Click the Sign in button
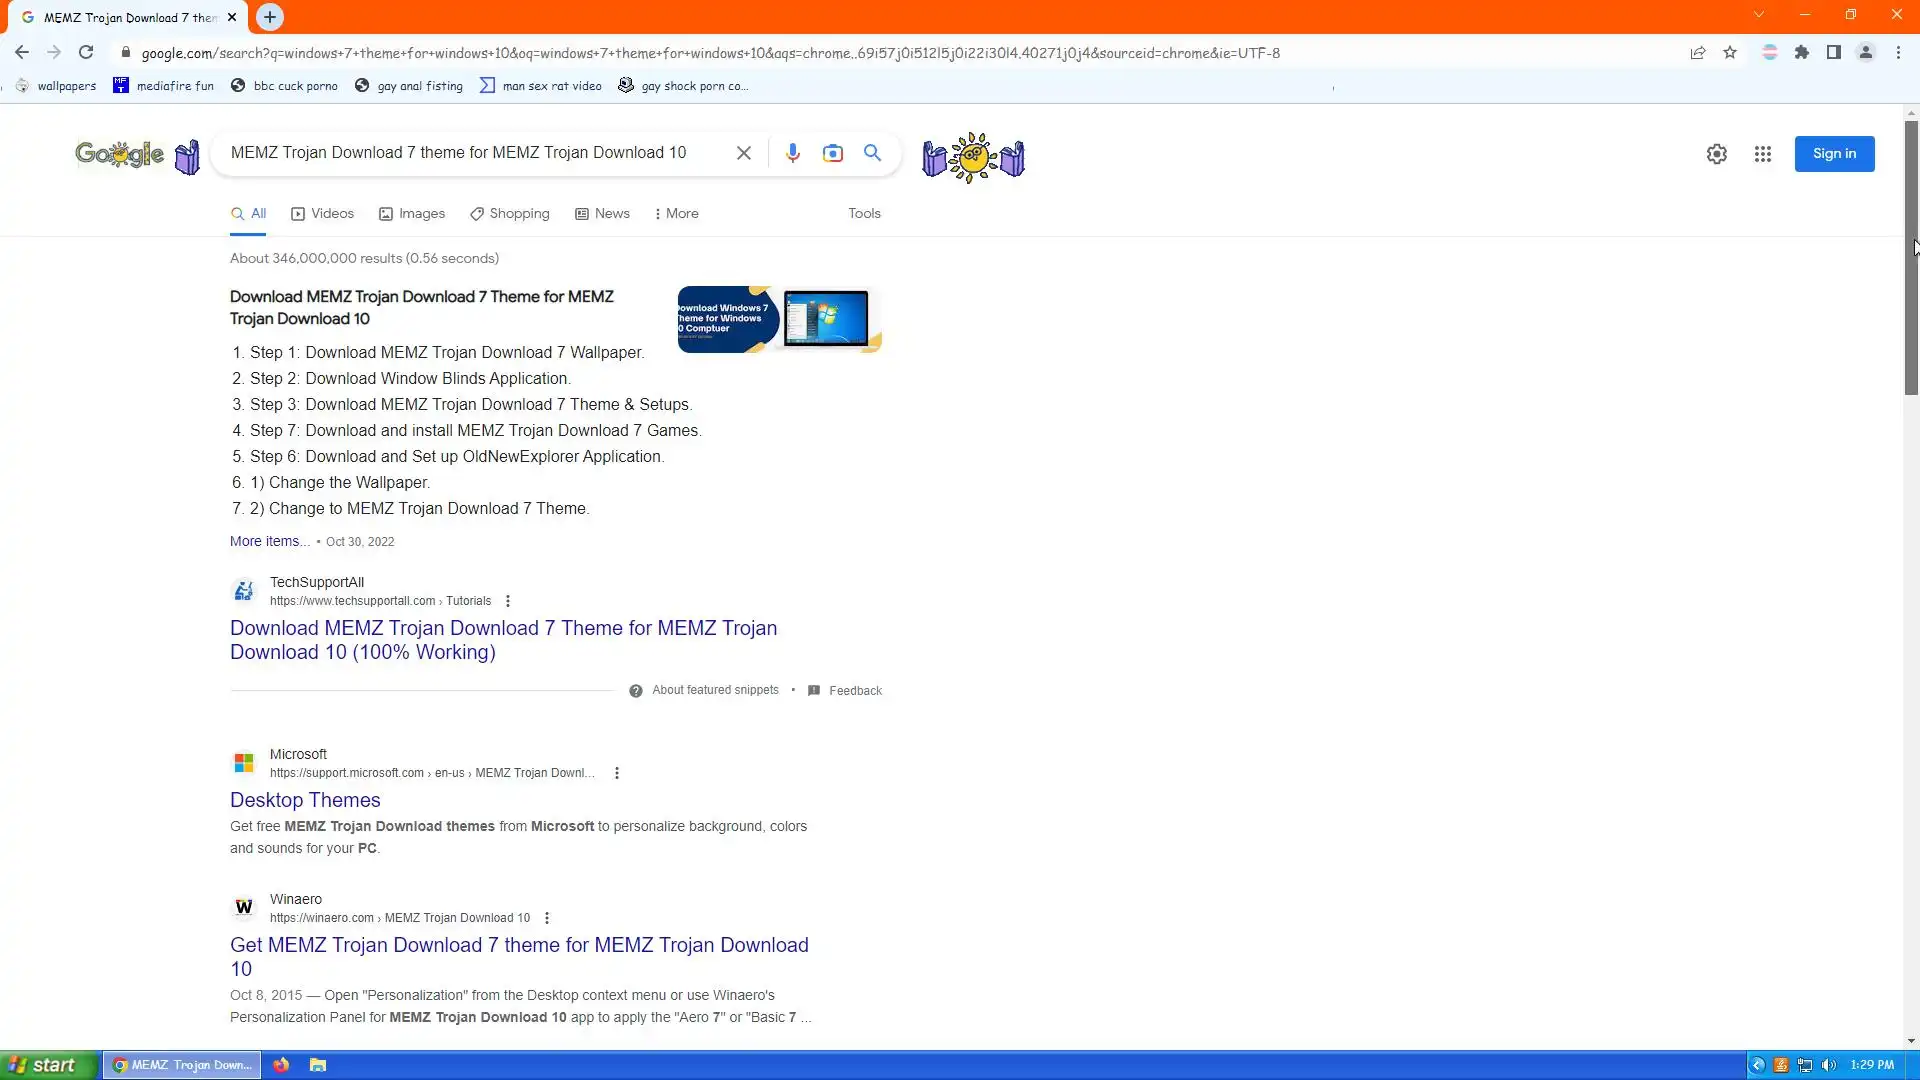Image resolution: width=1920 pixels, height=1080 pixels. tap(1833, 154)
